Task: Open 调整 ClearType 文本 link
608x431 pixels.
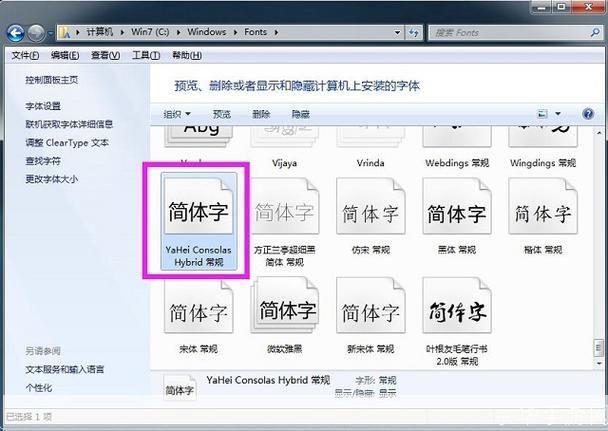Action: click(67, 143)
